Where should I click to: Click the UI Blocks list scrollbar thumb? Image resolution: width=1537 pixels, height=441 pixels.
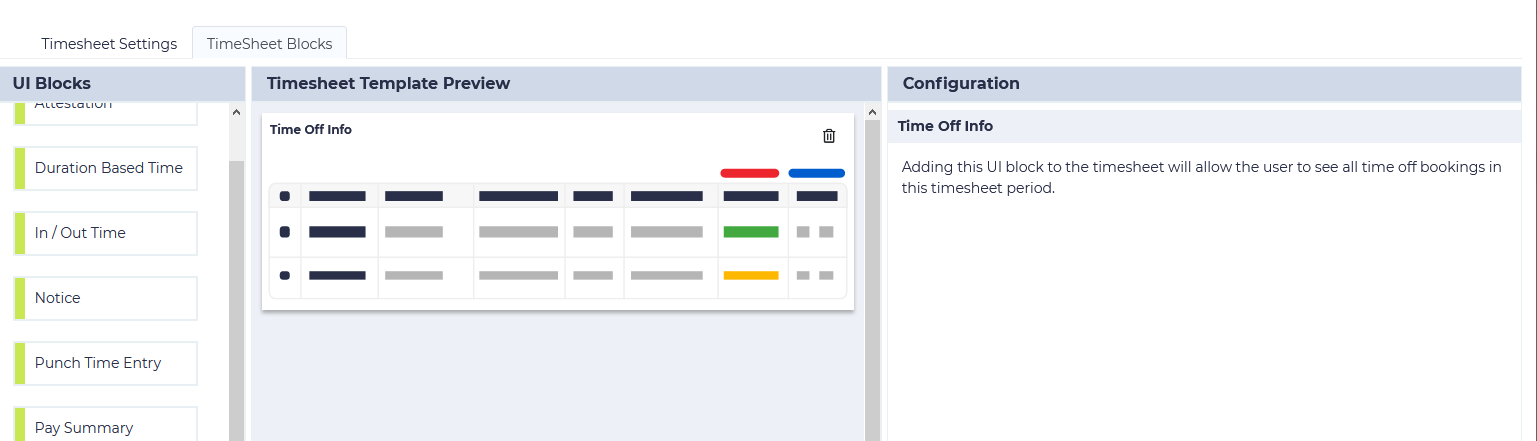236,300
